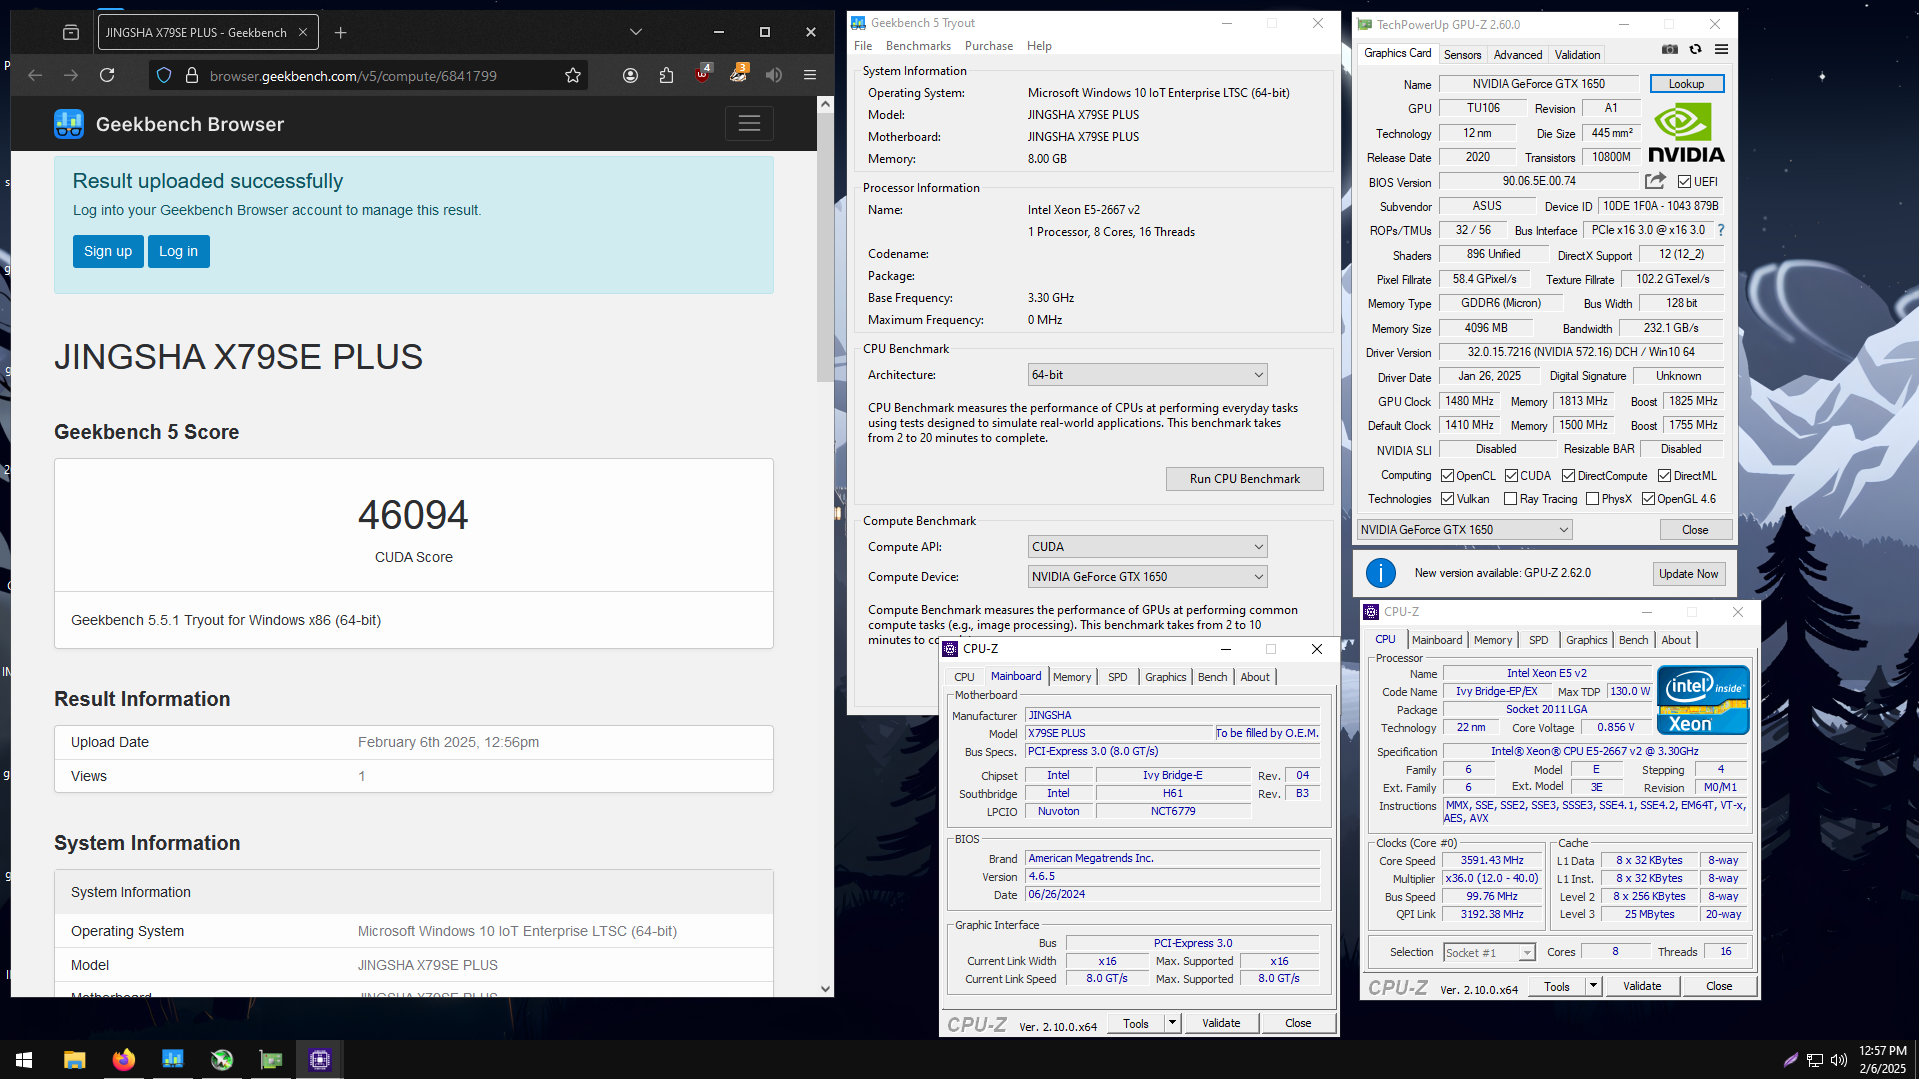Expand Tools arrow in Mainboard CPU-Z window
This screenshot has width=1919, height=1079.
[x=1172, y=1024]
